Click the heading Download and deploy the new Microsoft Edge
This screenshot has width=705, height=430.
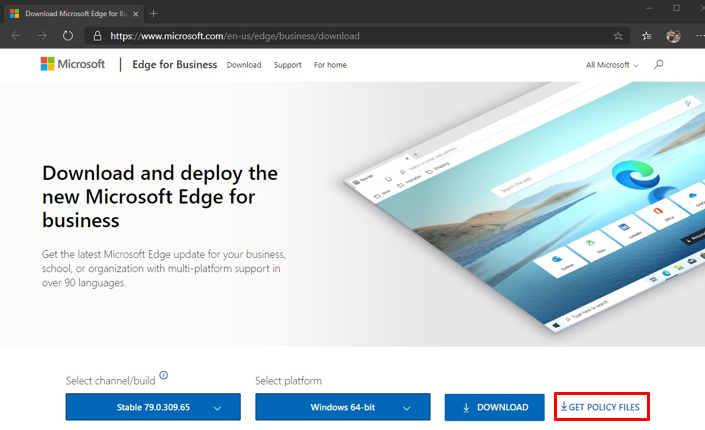pyautogui.click(x=160, y=197)
